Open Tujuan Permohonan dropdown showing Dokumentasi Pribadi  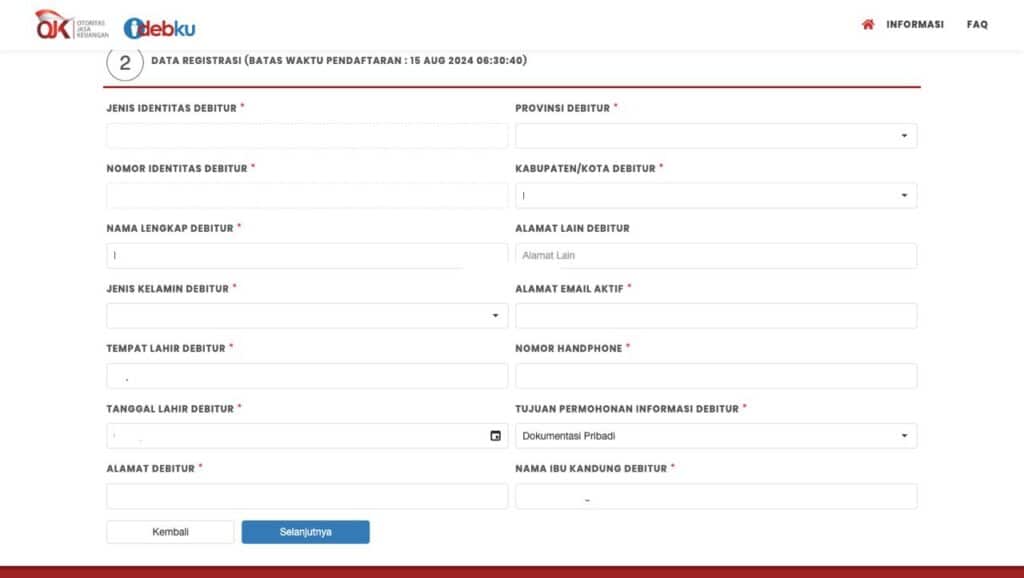click(x=716, y=436)
